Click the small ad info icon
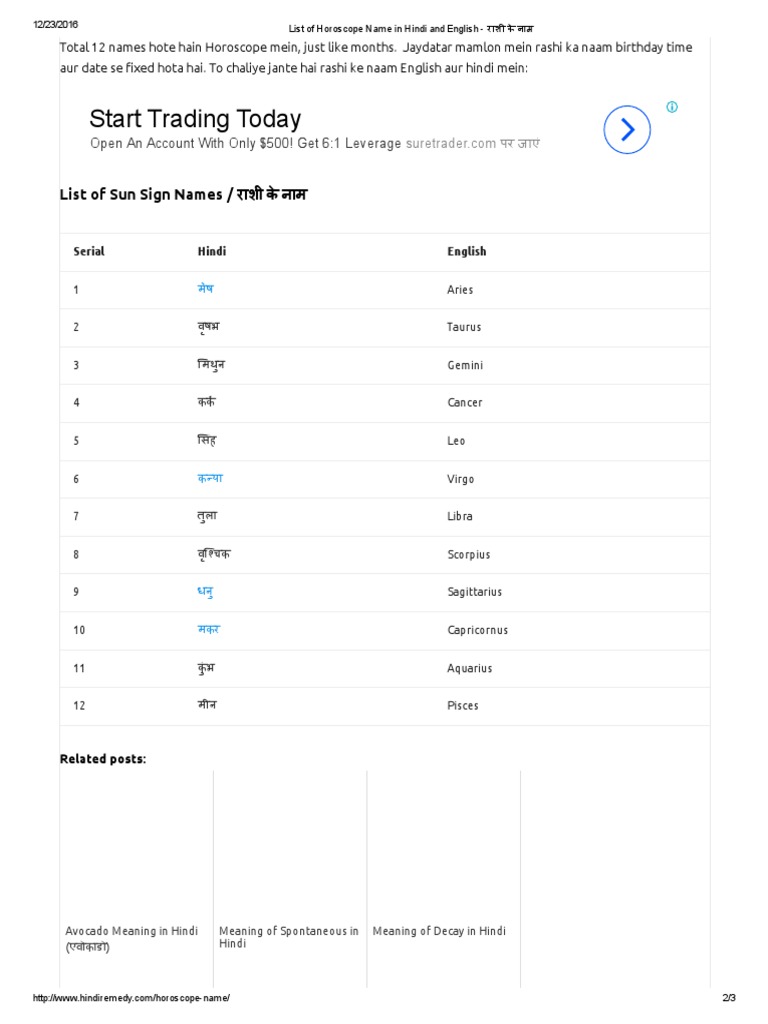 coord(672,107)
